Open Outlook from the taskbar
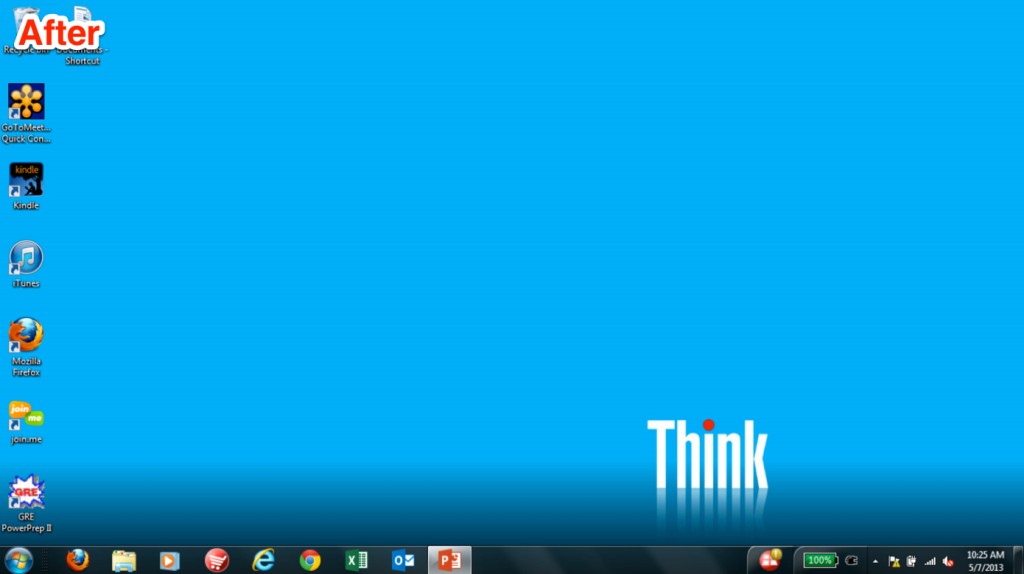Image resolution: width=1024 pixels, height=574 pixels. (403, 560)
